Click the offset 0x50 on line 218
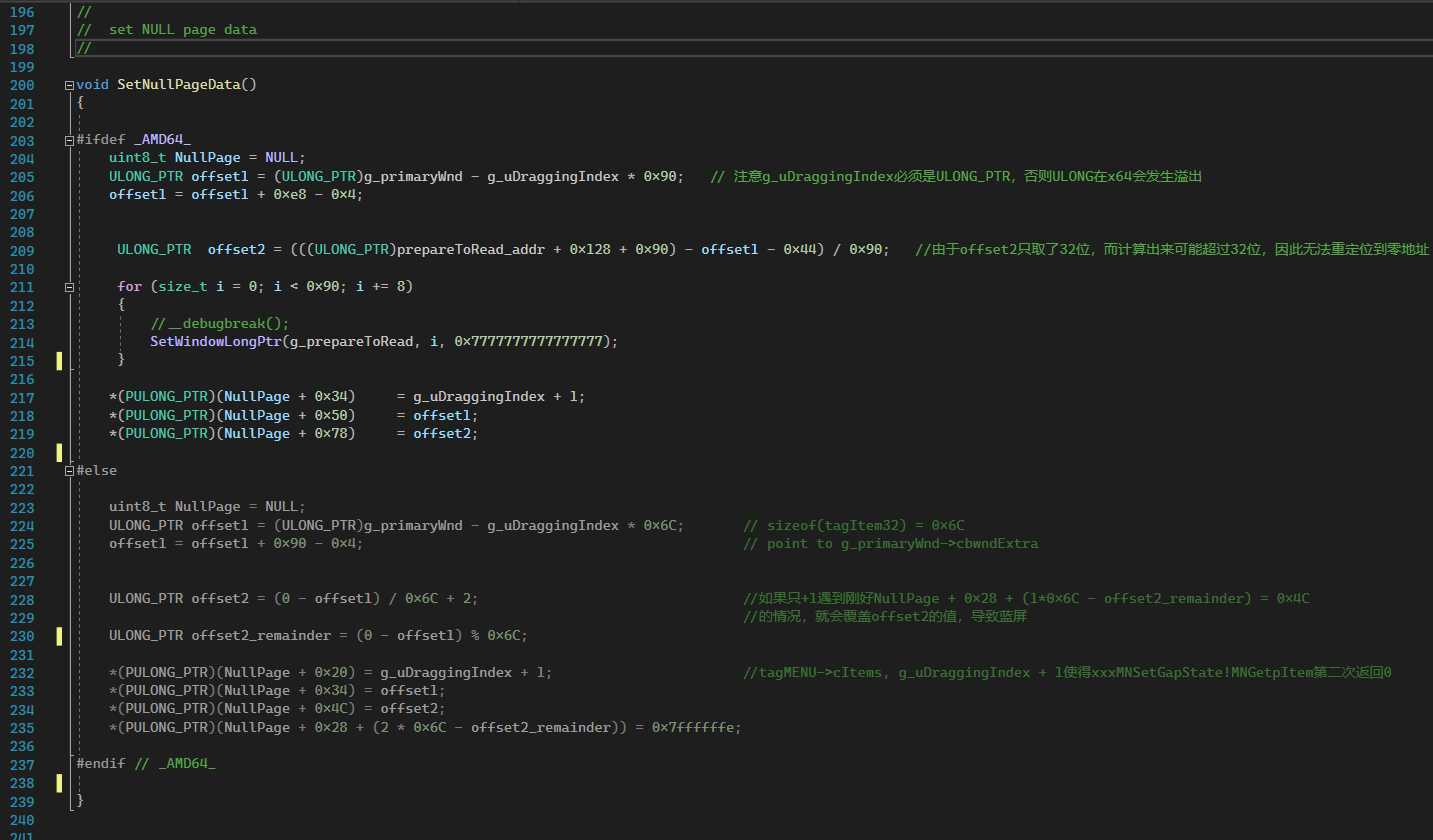 tap(331, 415)
